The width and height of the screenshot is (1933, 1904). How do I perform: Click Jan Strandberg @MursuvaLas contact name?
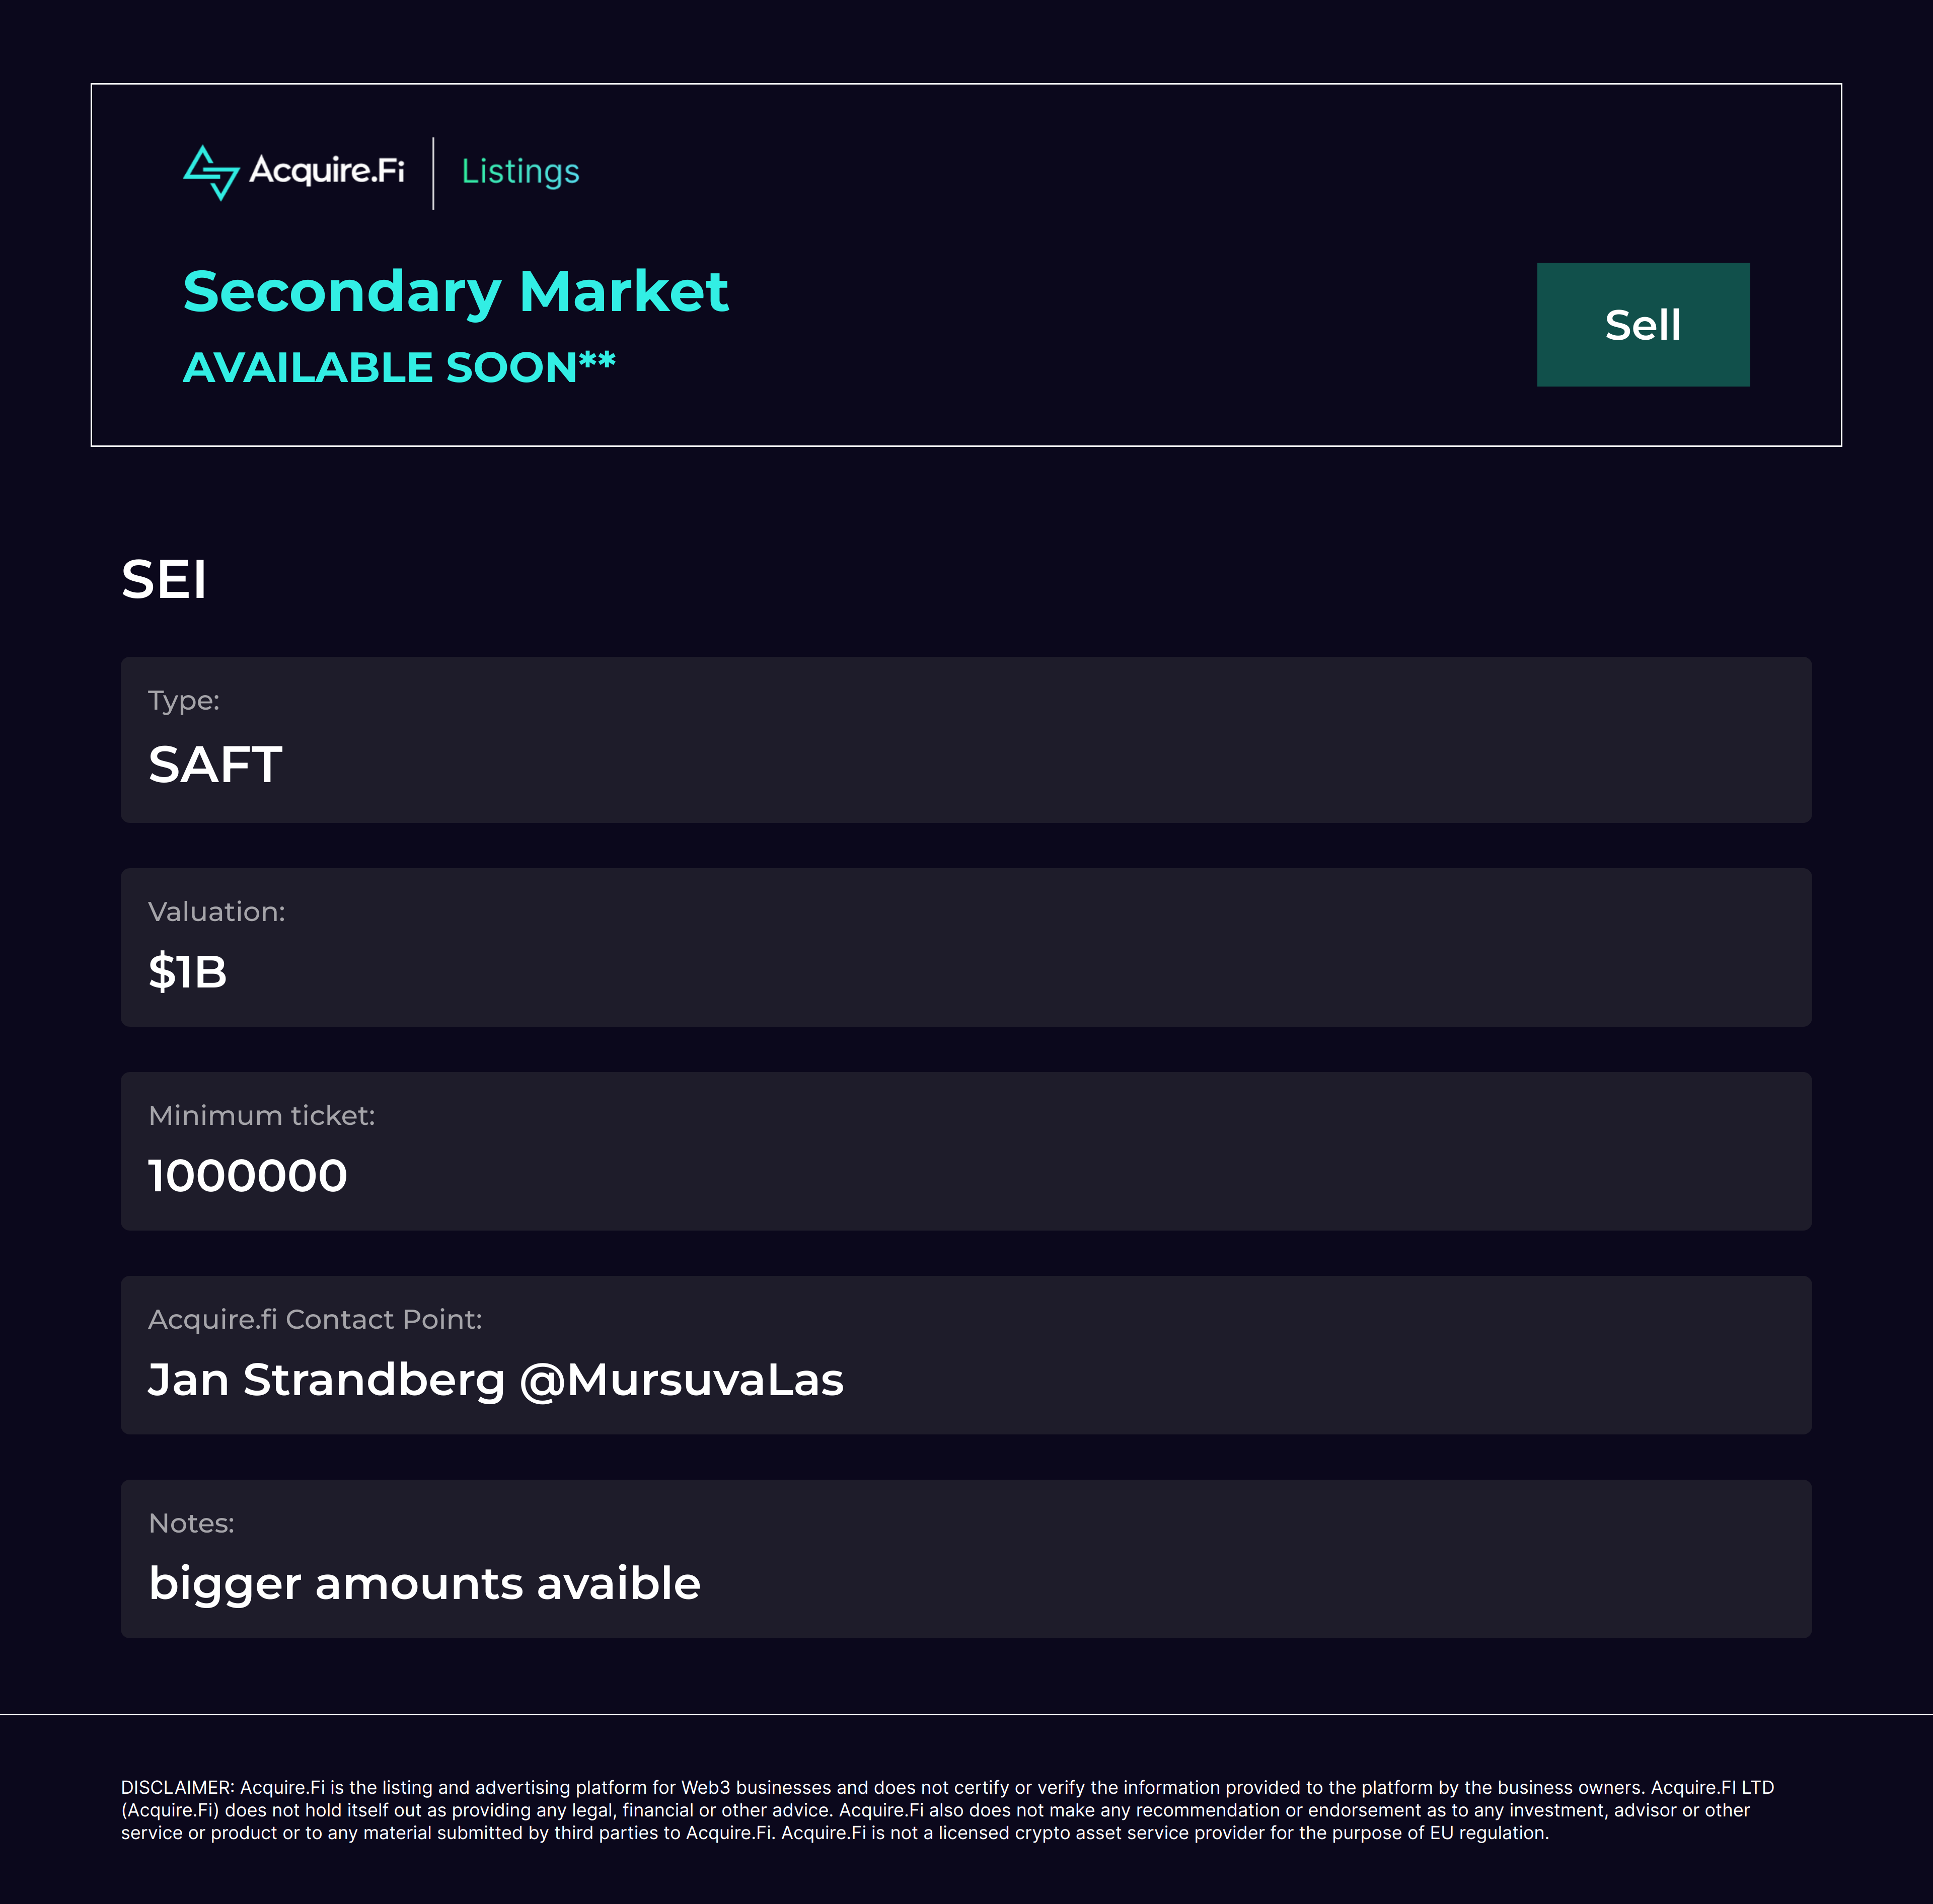[x=496, y=1380]
